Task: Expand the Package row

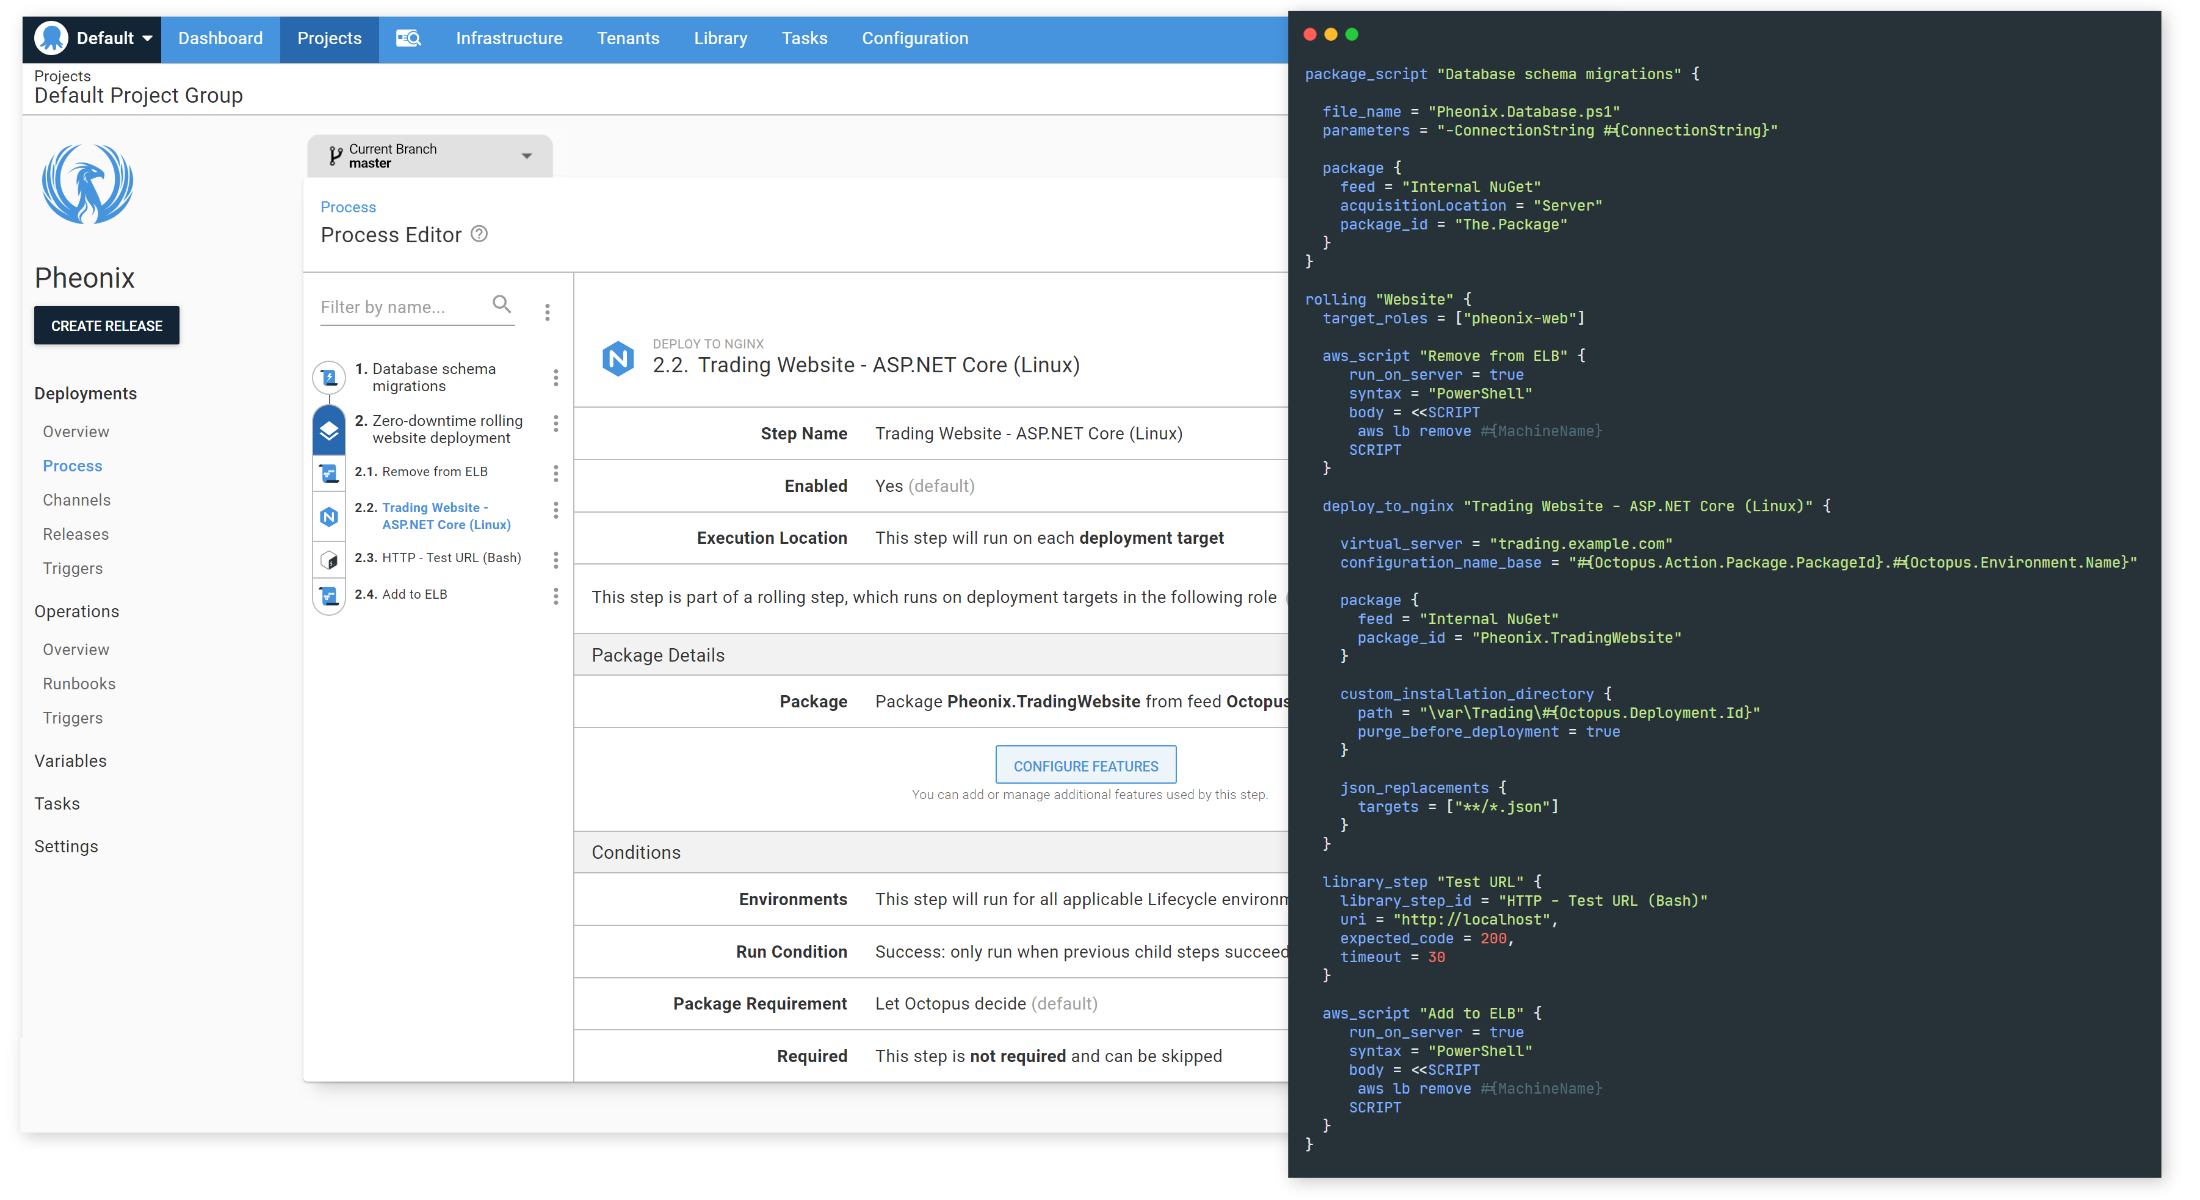Action: tap(931, 702)
